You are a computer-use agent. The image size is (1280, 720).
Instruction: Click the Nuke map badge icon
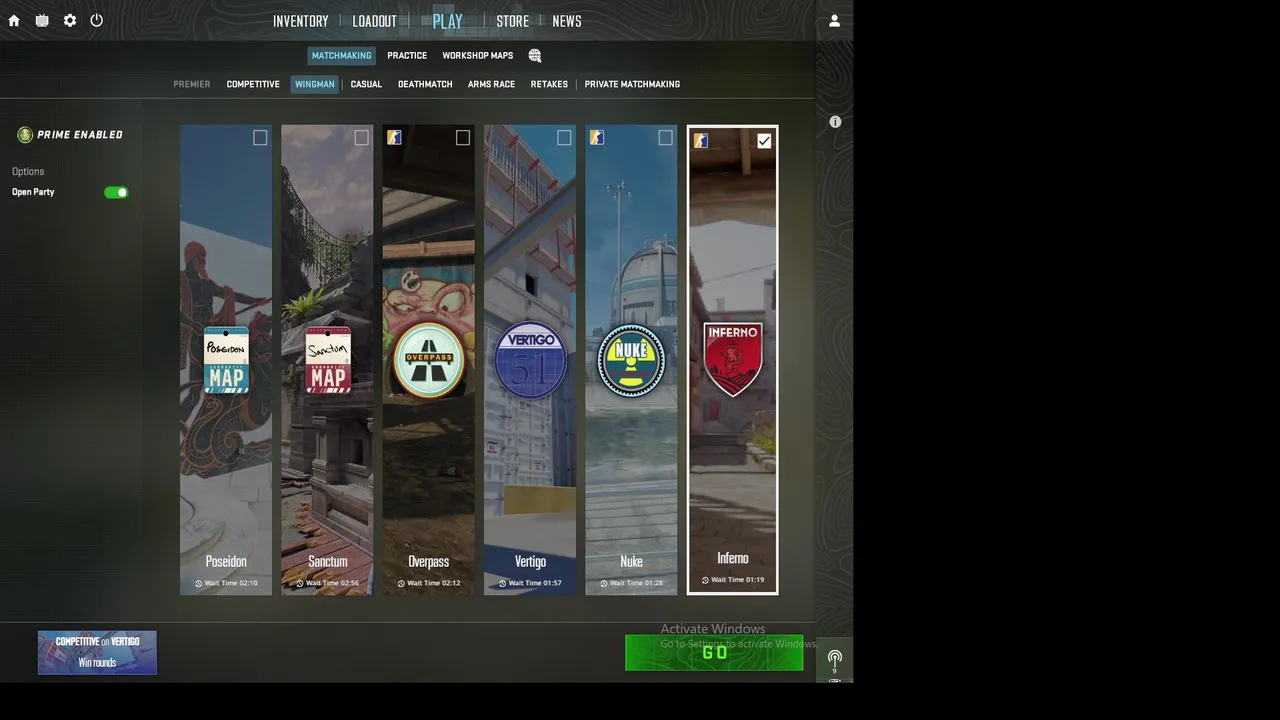[631, 360]
